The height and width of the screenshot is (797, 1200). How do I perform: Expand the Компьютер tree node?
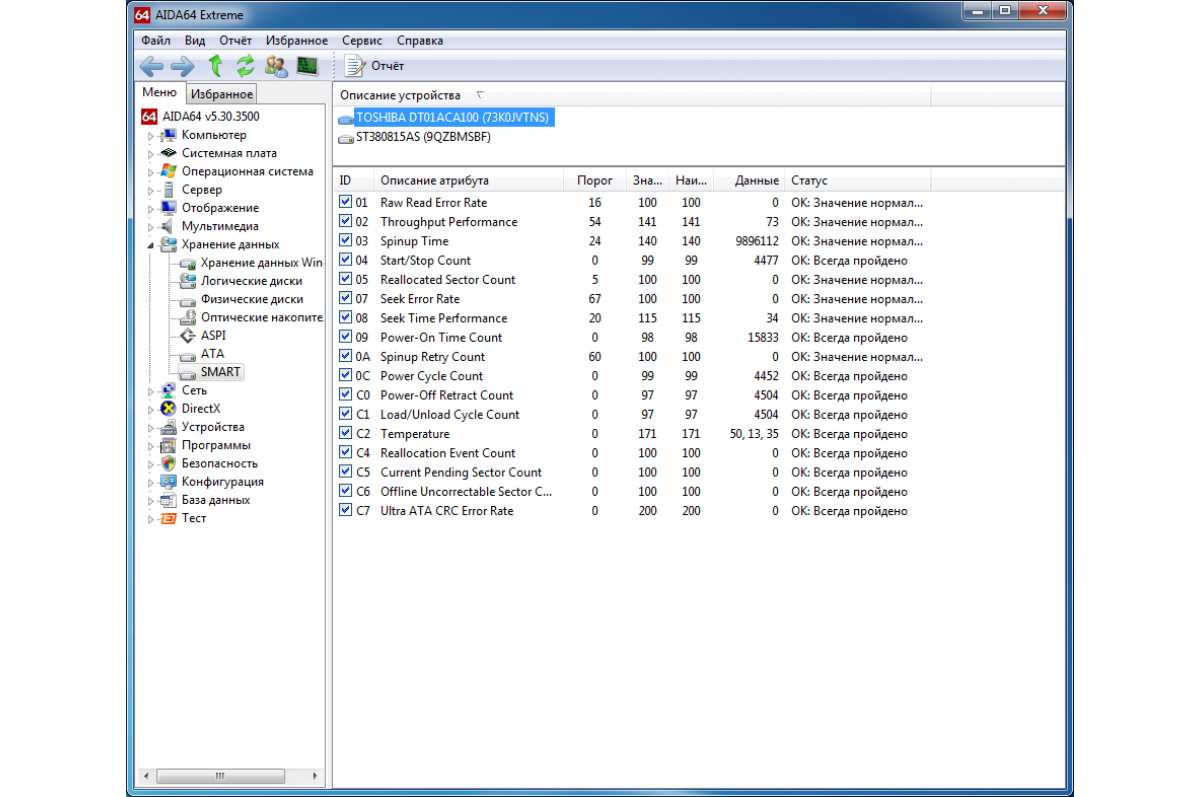click(x=151, y=135)
